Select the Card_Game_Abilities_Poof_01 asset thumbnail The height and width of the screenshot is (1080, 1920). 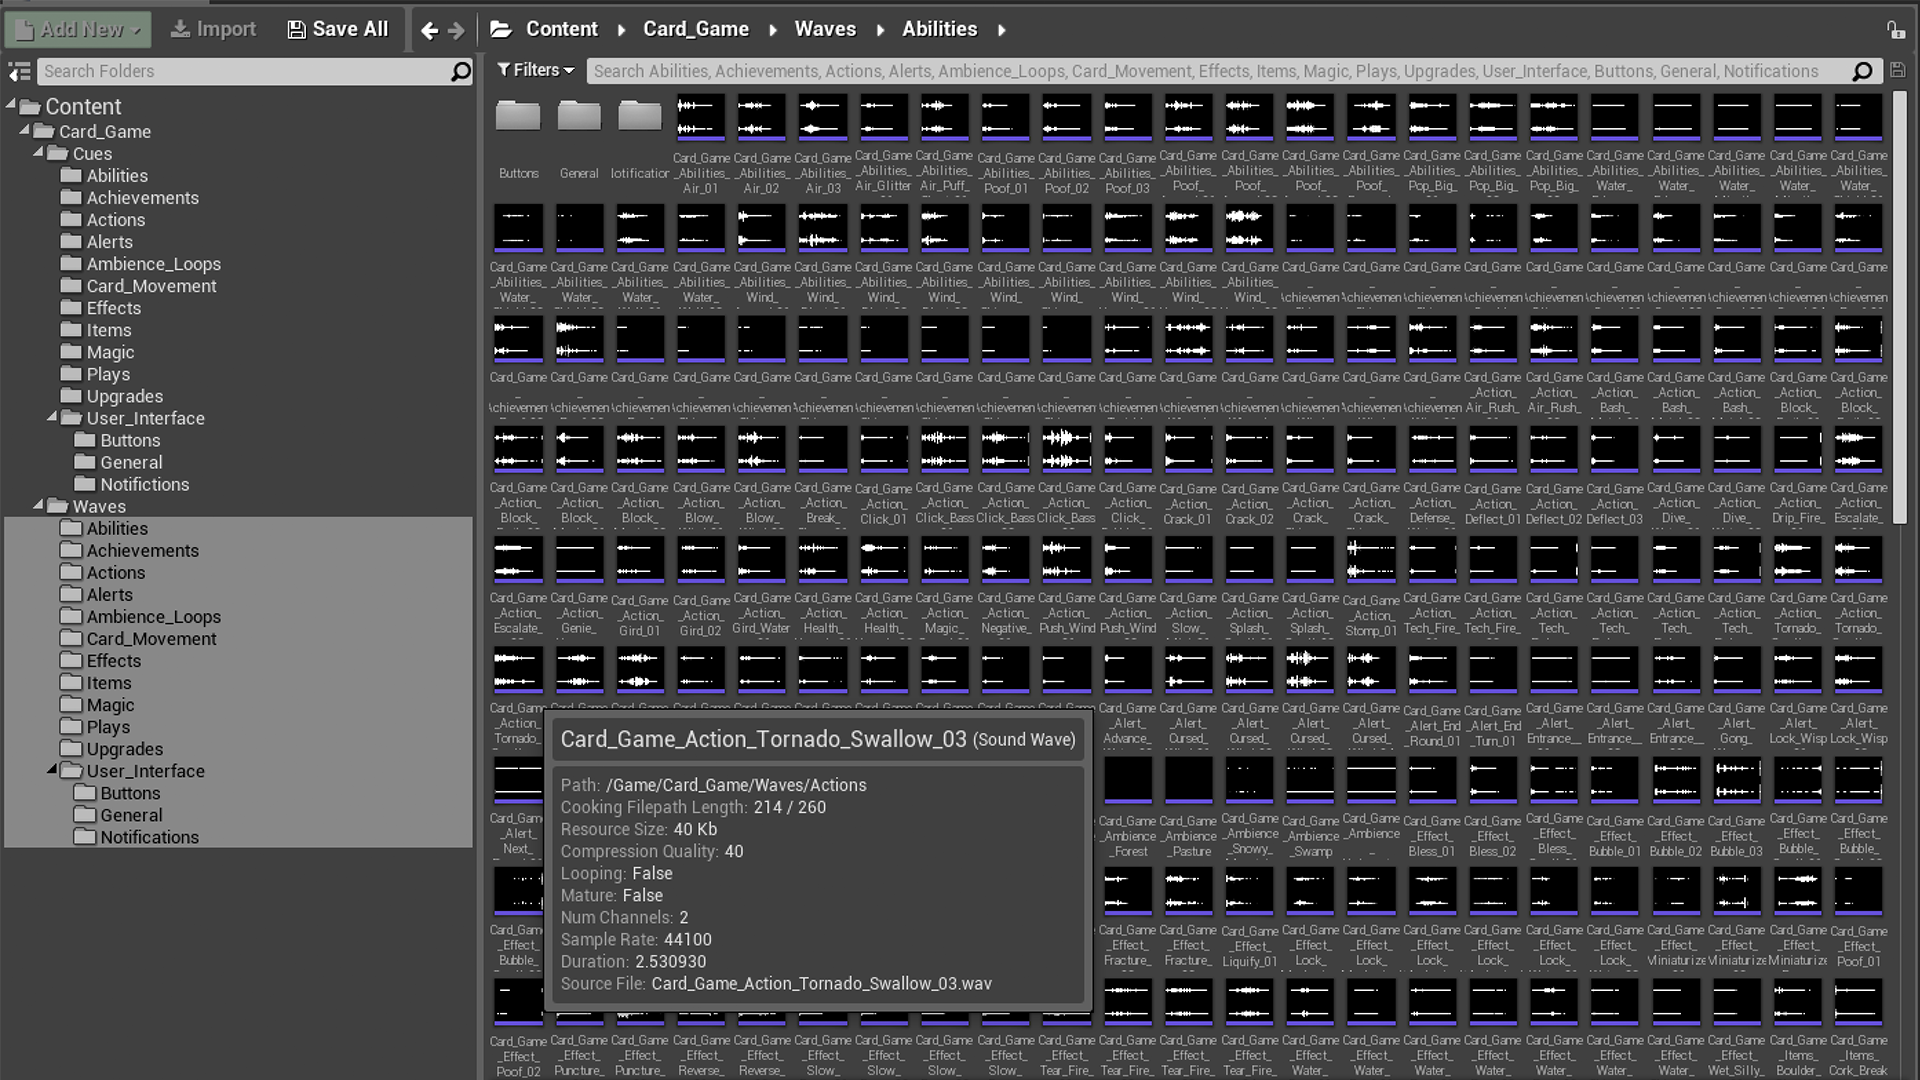(1005, 117)
